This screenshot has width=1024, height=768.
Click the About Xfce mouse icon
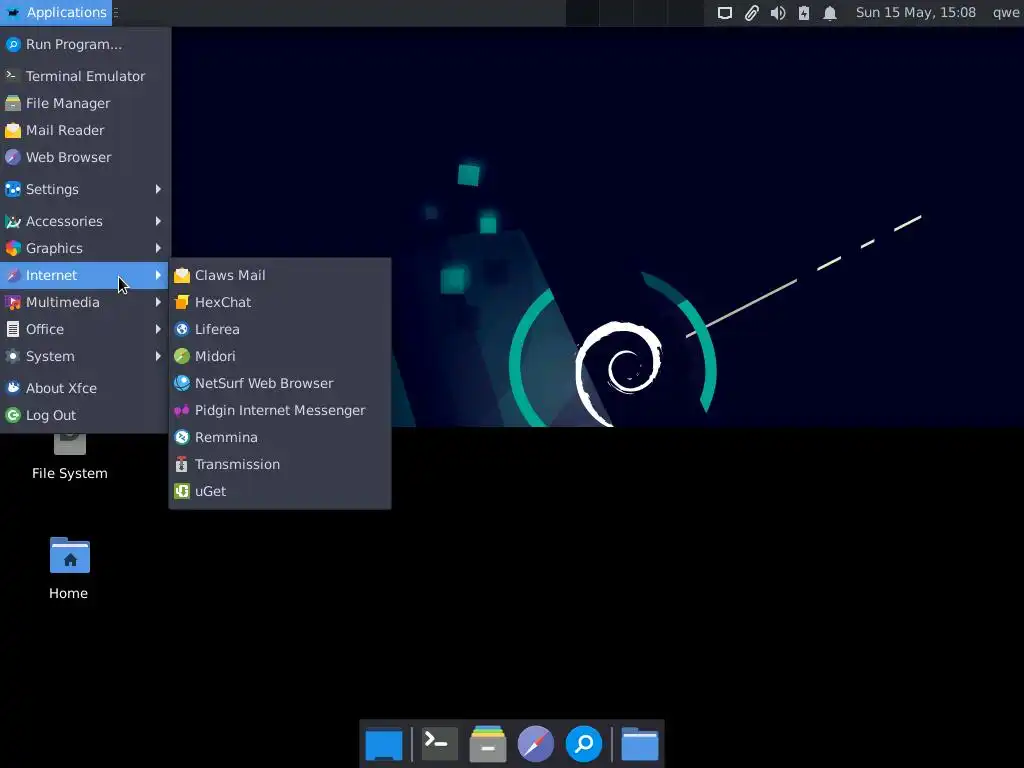point(12,388)
